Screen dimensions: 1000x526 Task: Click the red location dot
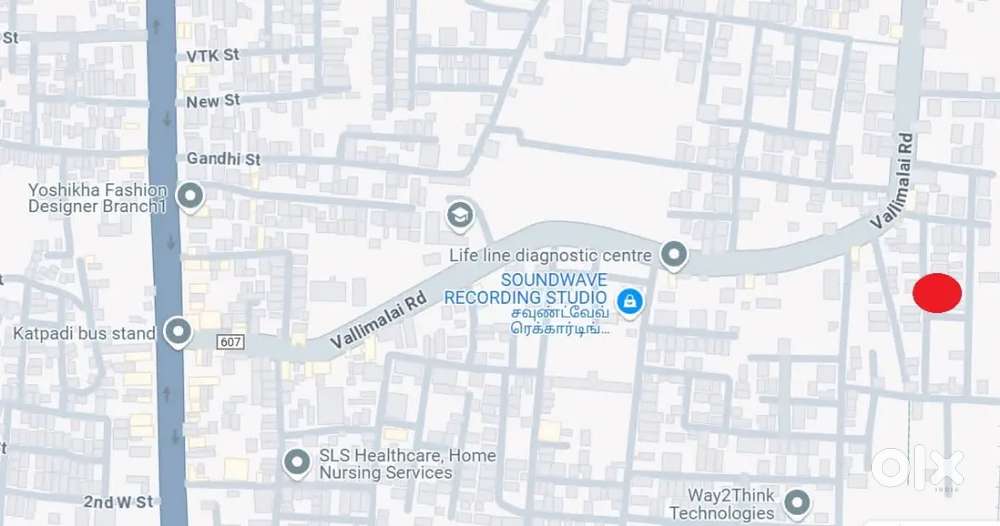(x=937, y=293)
